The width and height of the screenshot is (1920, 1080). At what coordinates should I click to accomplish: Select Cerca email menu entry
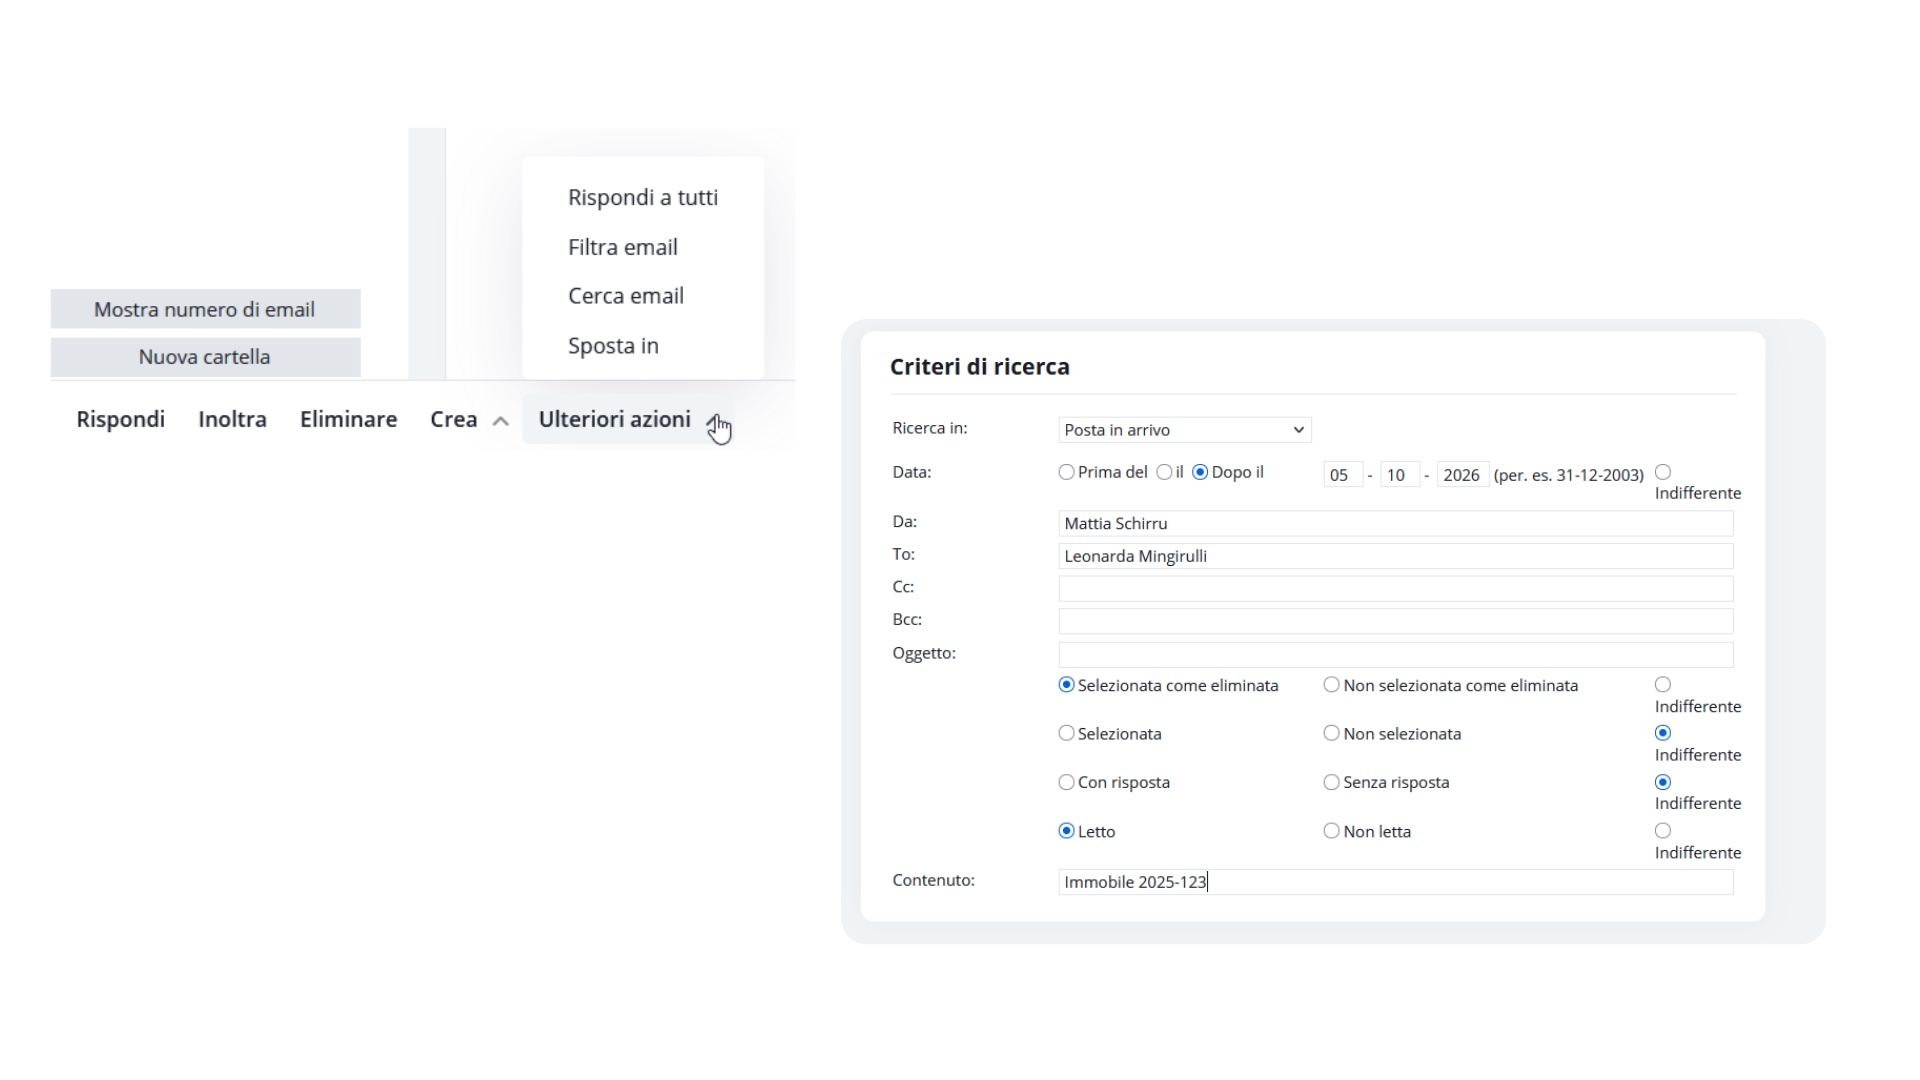(x=626, y=296)
